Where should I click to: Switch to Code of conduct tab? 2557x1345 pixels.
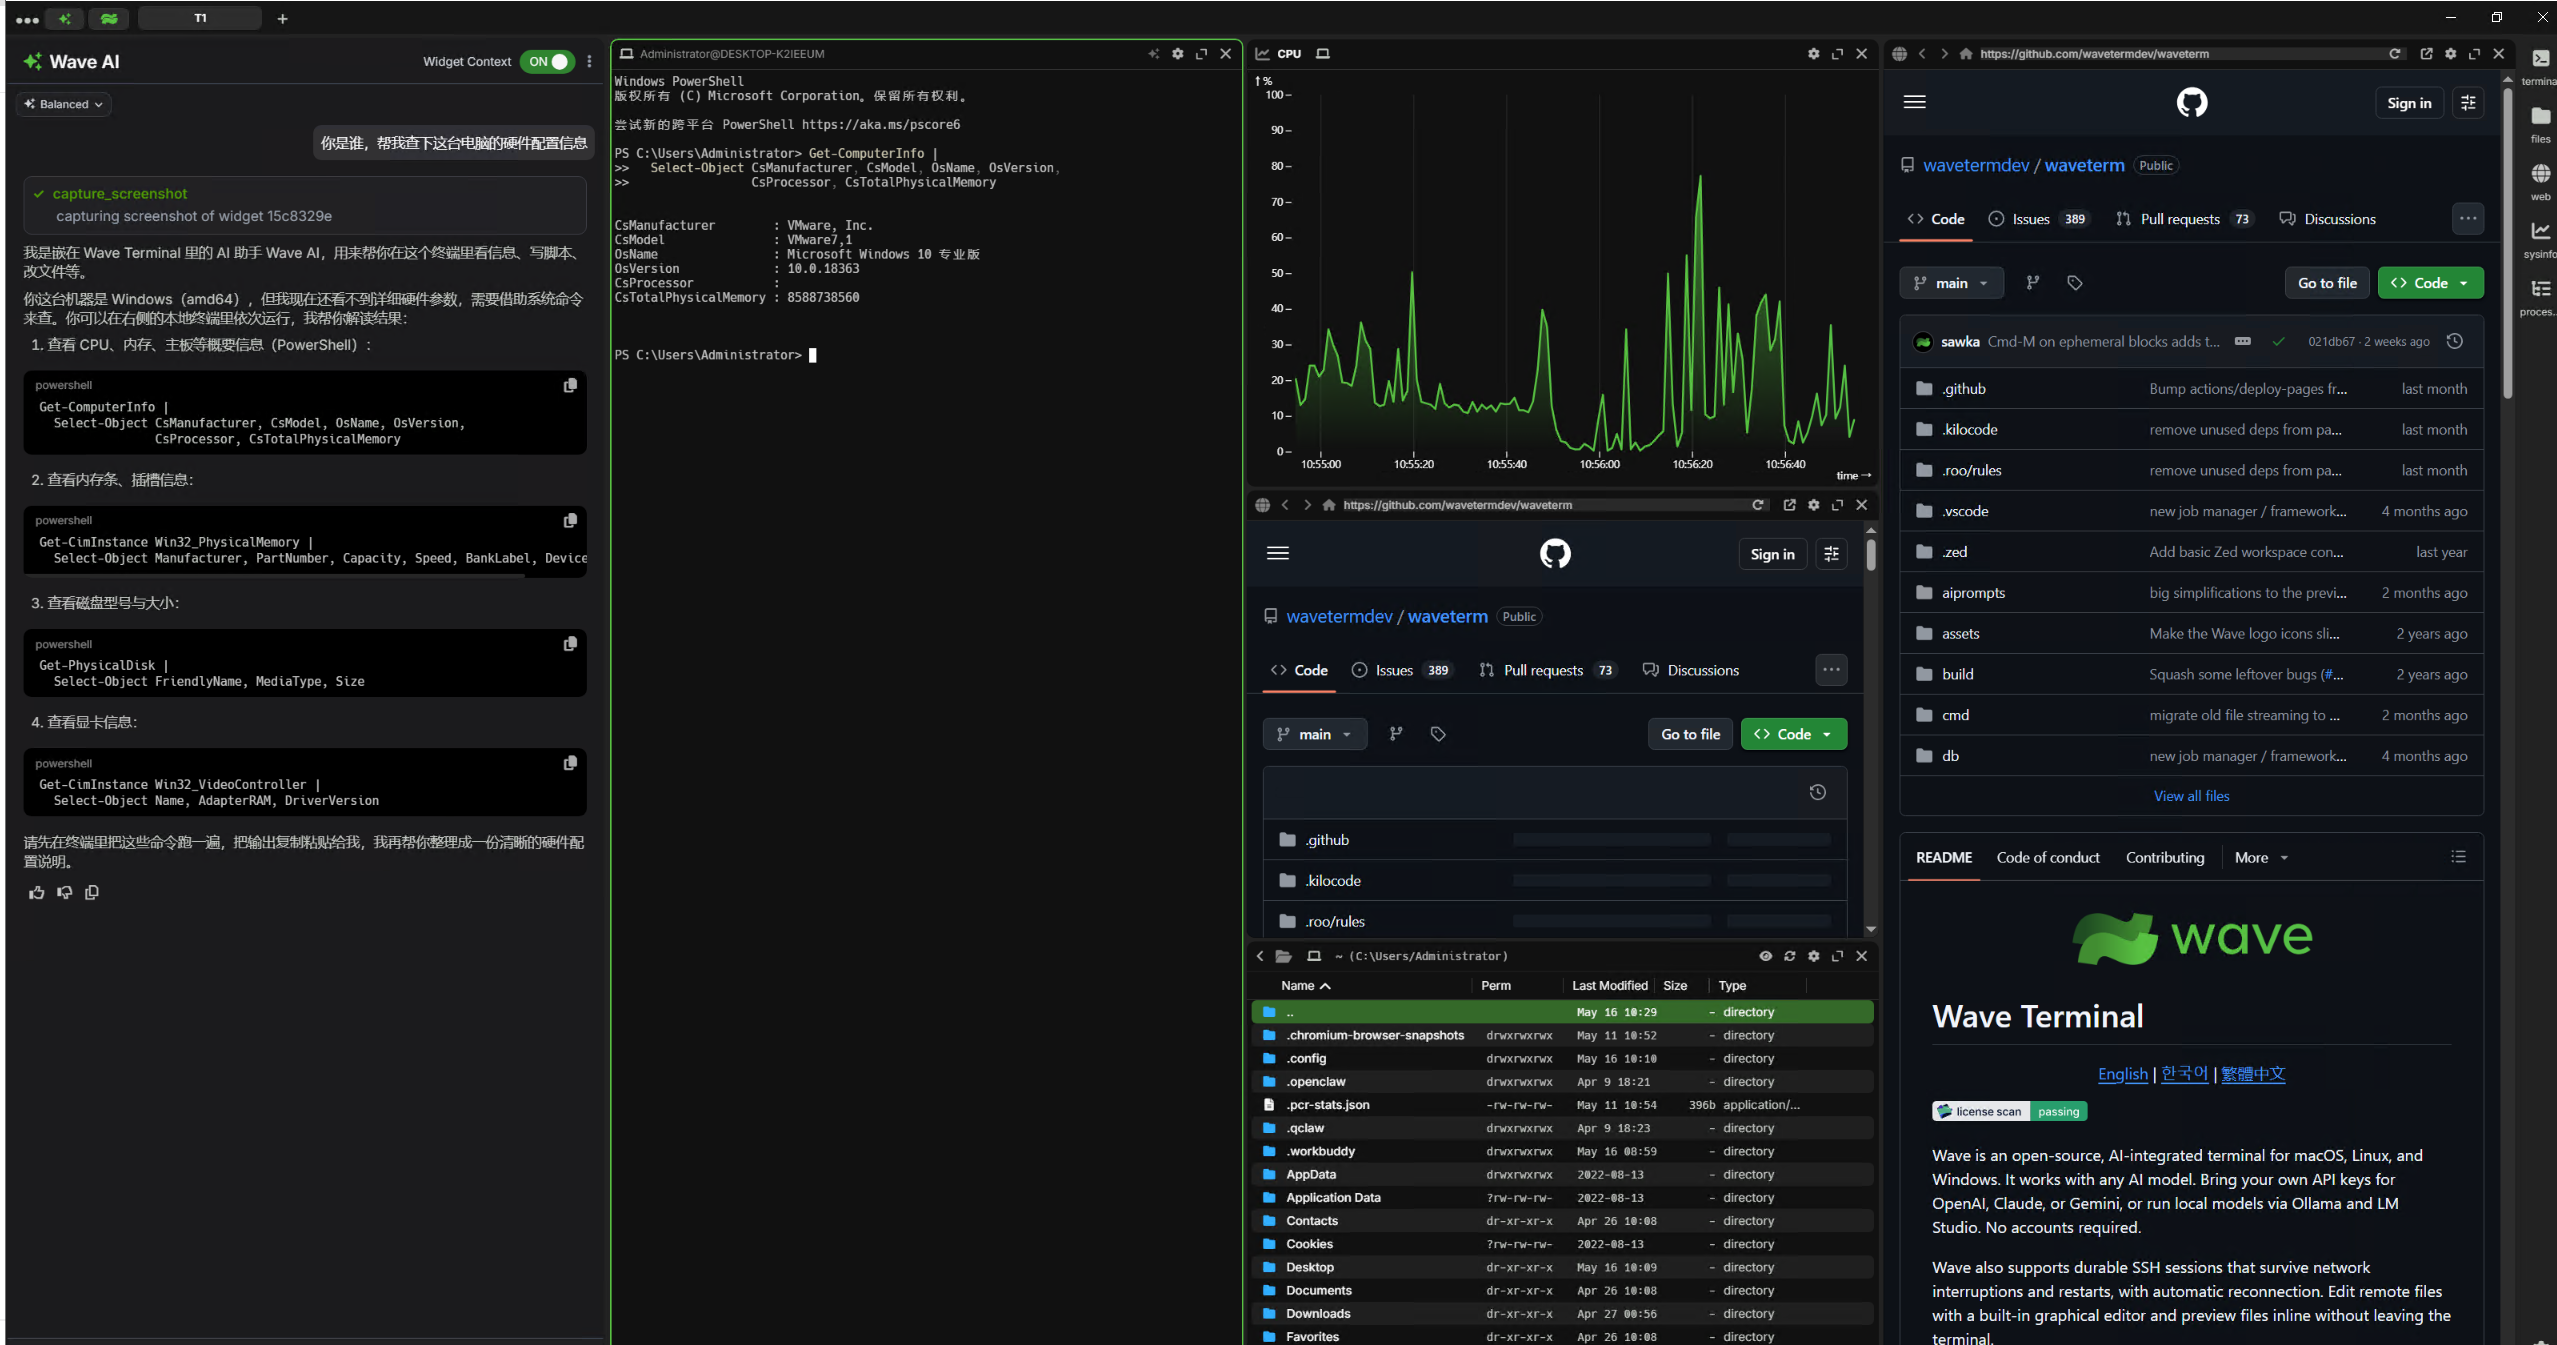click(2047, 857)
